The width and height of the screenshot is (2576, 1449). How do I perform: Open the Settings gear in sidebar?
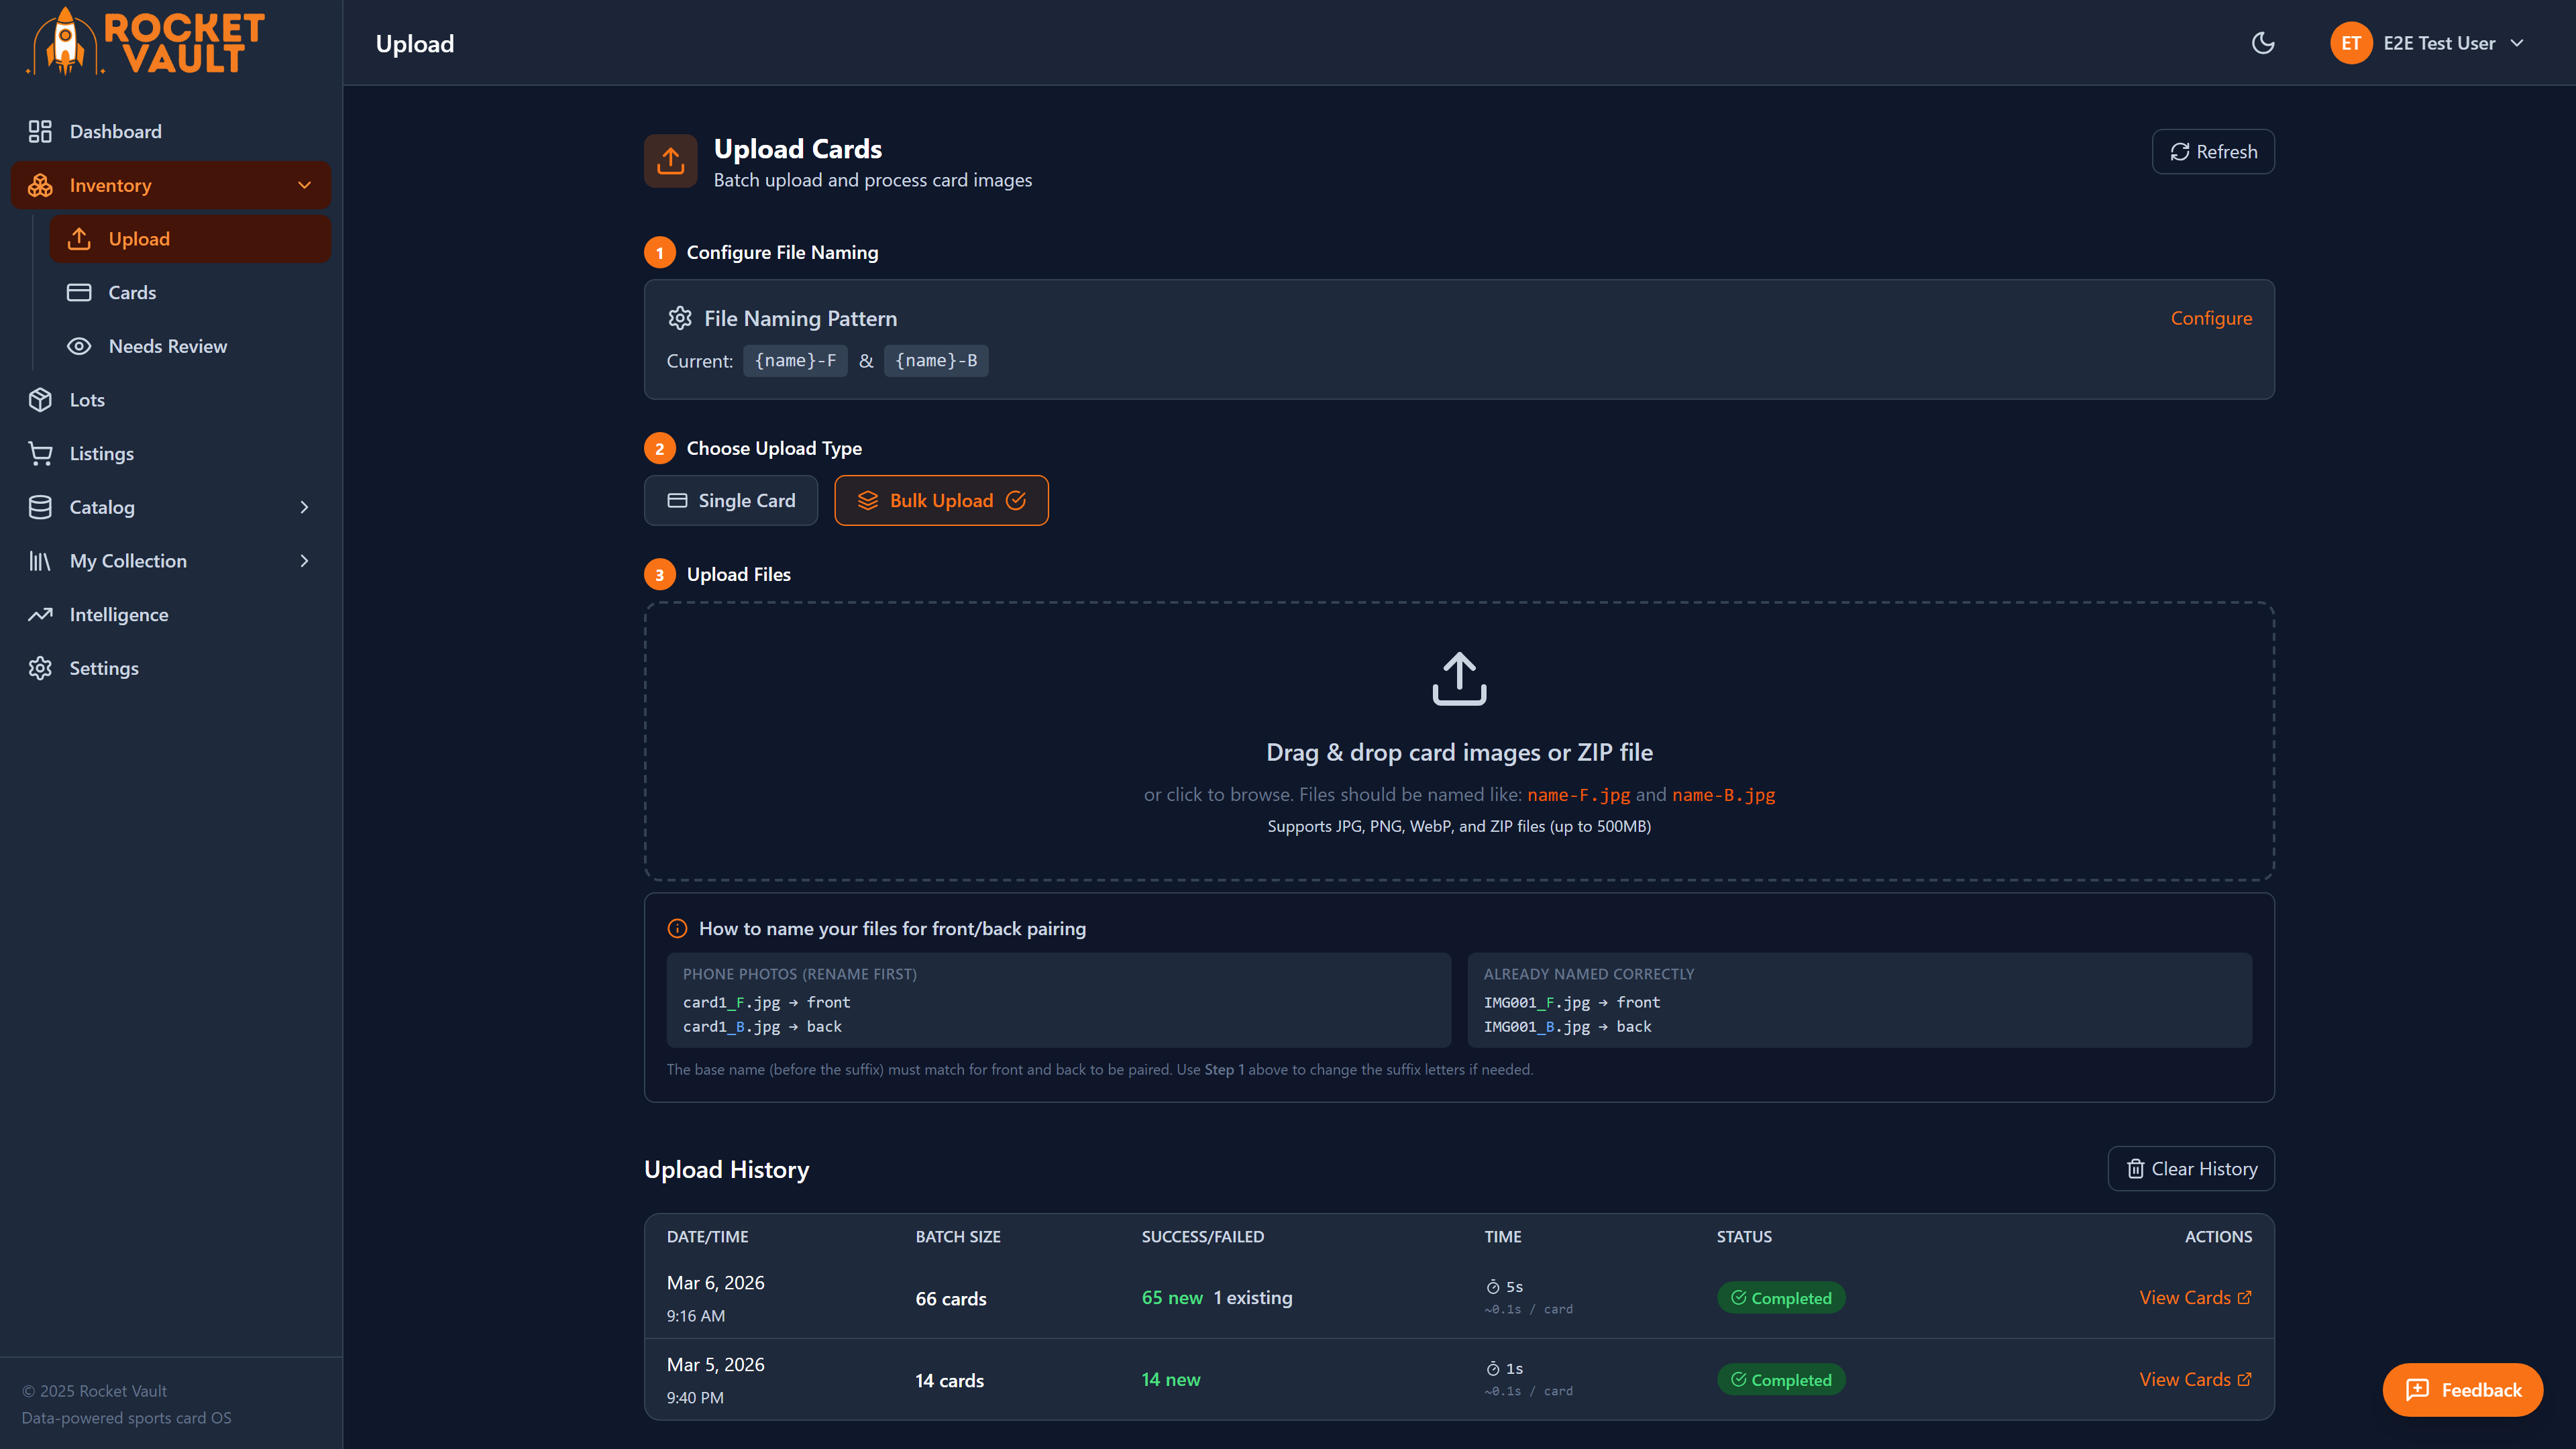pos(40,668)
